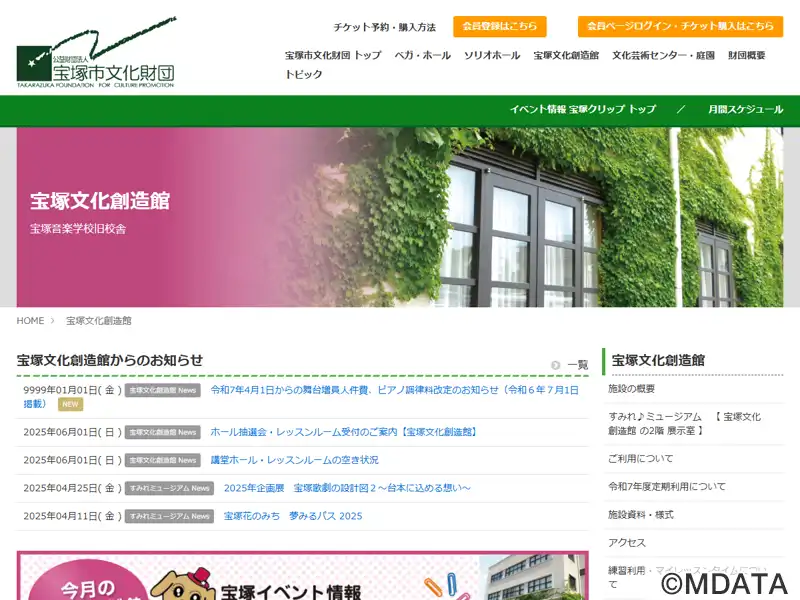Open 宝塚花のみち 夢みるパス 2025 link
Image resolution: width=800 pixels, height=600 pixels.
293,516
